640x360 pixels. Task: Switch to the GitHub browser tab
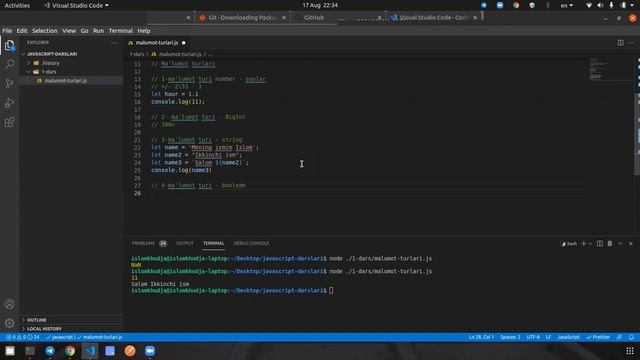(x=314, y=18)
